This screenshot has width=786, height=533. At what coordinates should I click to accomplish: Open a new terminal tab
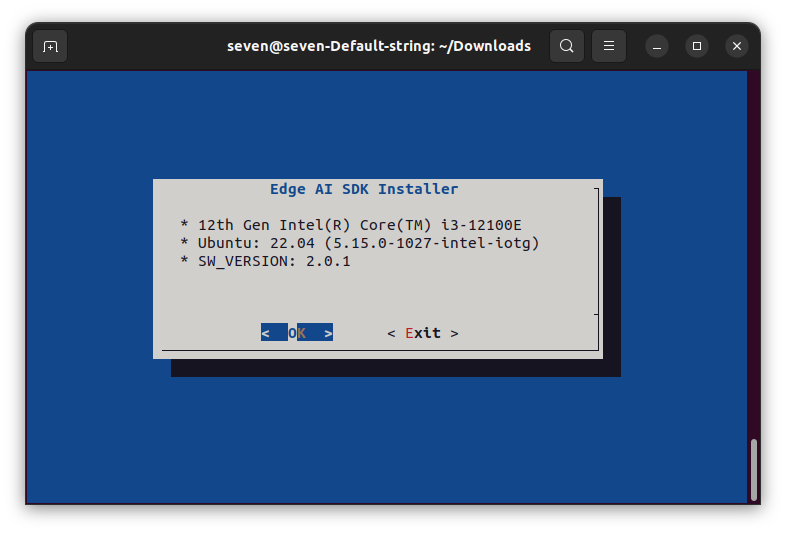pyautogui.click(x=50, y=46)
